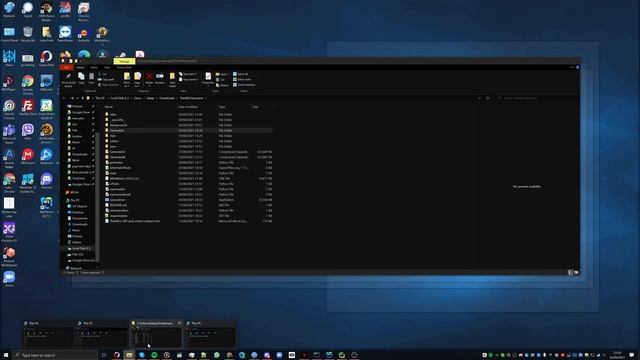640x360 pixels.
Task: Click Local Disk (C:) in the breadcrumb
Action: click(119, 98)
